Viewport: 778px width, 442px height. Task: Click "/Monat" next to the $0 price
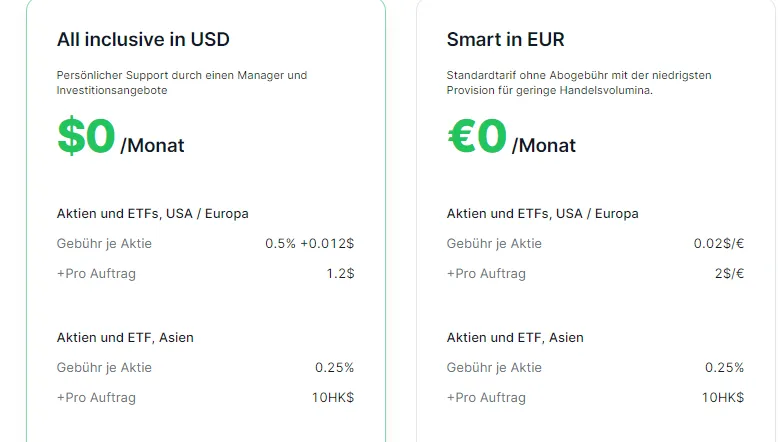[x=152, y=146]
